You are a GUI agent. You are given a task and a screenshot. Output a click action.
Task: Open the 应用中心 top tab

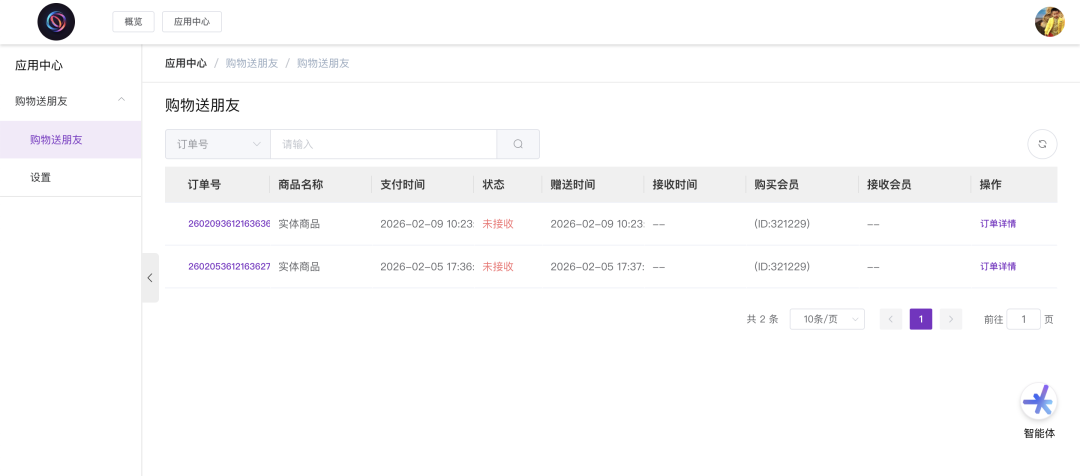click(x=192, y=21)
